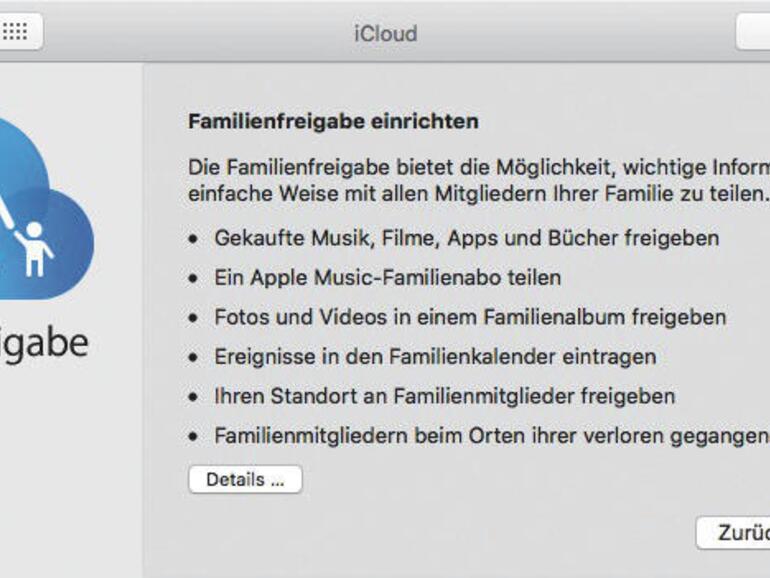This screenshot has height=578, width=770.
Task: Click the Show All preferences grid button
Action: 17,32
